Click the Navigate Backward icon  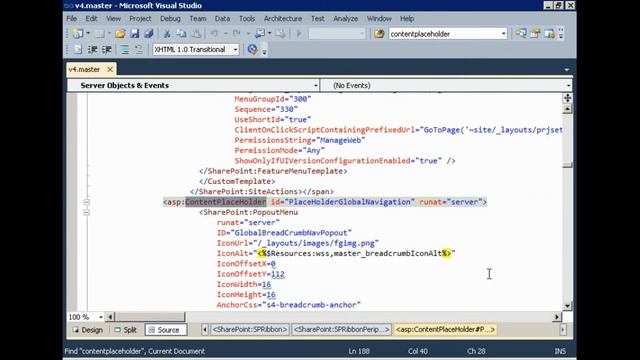click(260, 34)
